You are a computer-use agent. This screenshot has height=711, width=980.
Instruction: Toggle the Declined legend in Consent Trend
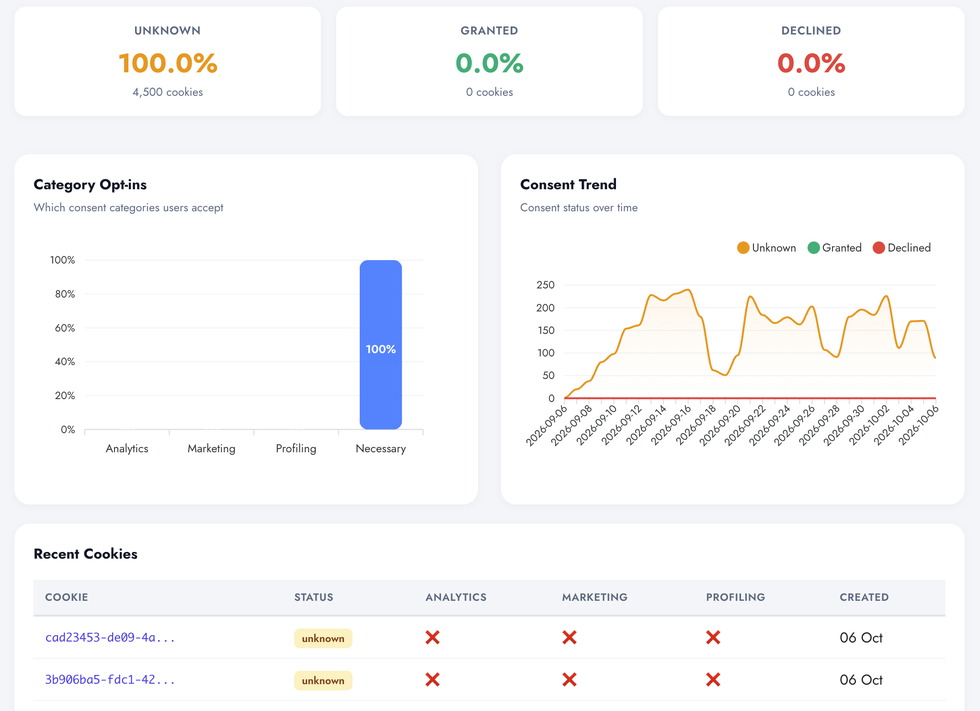pyautogui.click(x=901, y=248)
